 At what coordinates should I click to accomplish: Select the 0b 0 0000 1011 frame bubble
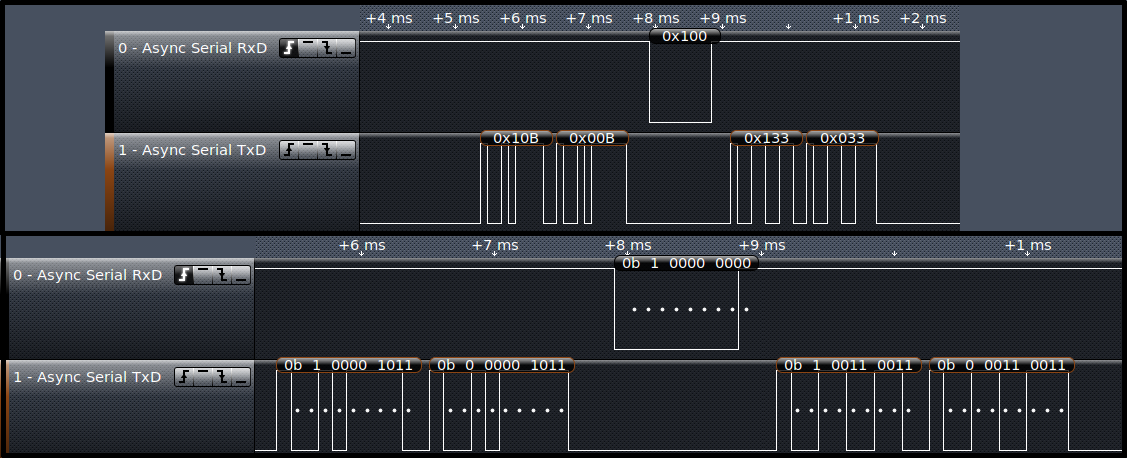pyautogui.click(x=502, y=365)
